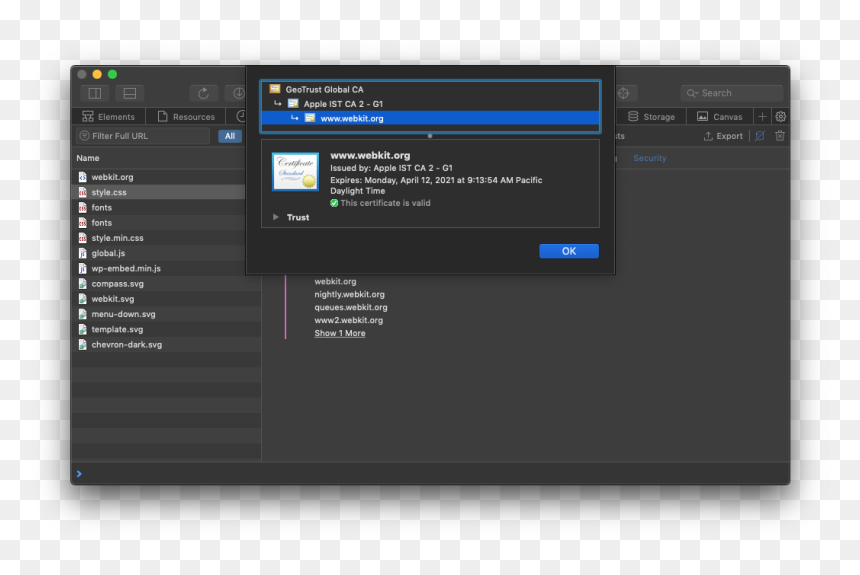
Task: Click the green zoom window button
Action: (x=112, y=74)
